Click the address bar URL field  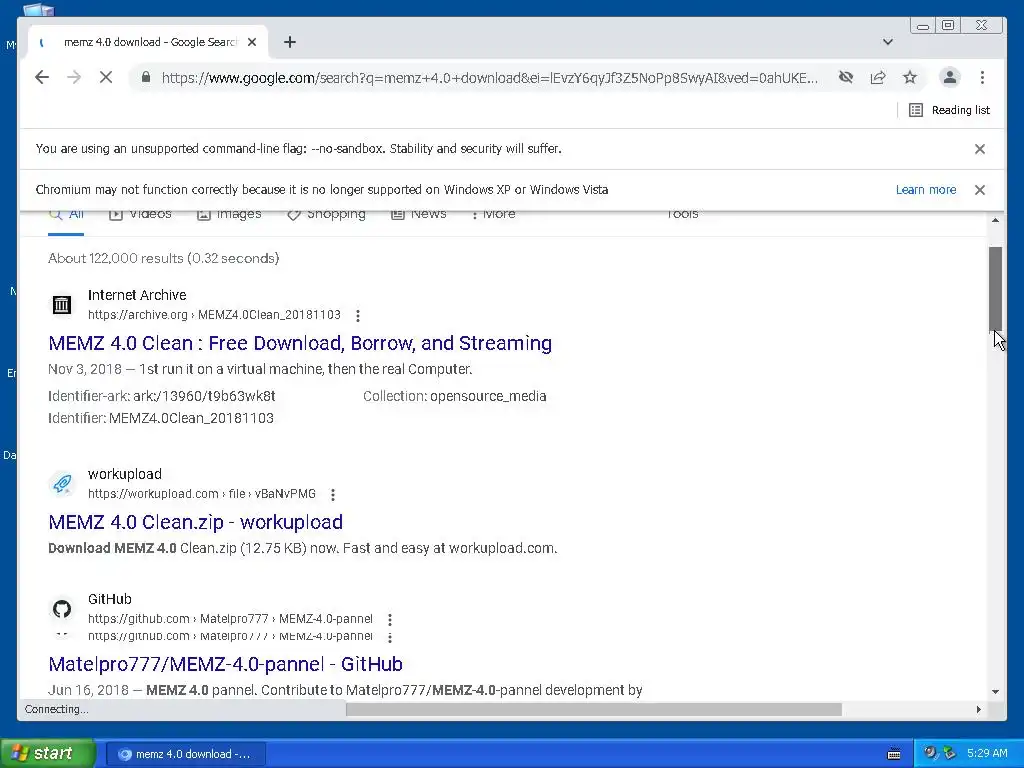tap(490, 78)
